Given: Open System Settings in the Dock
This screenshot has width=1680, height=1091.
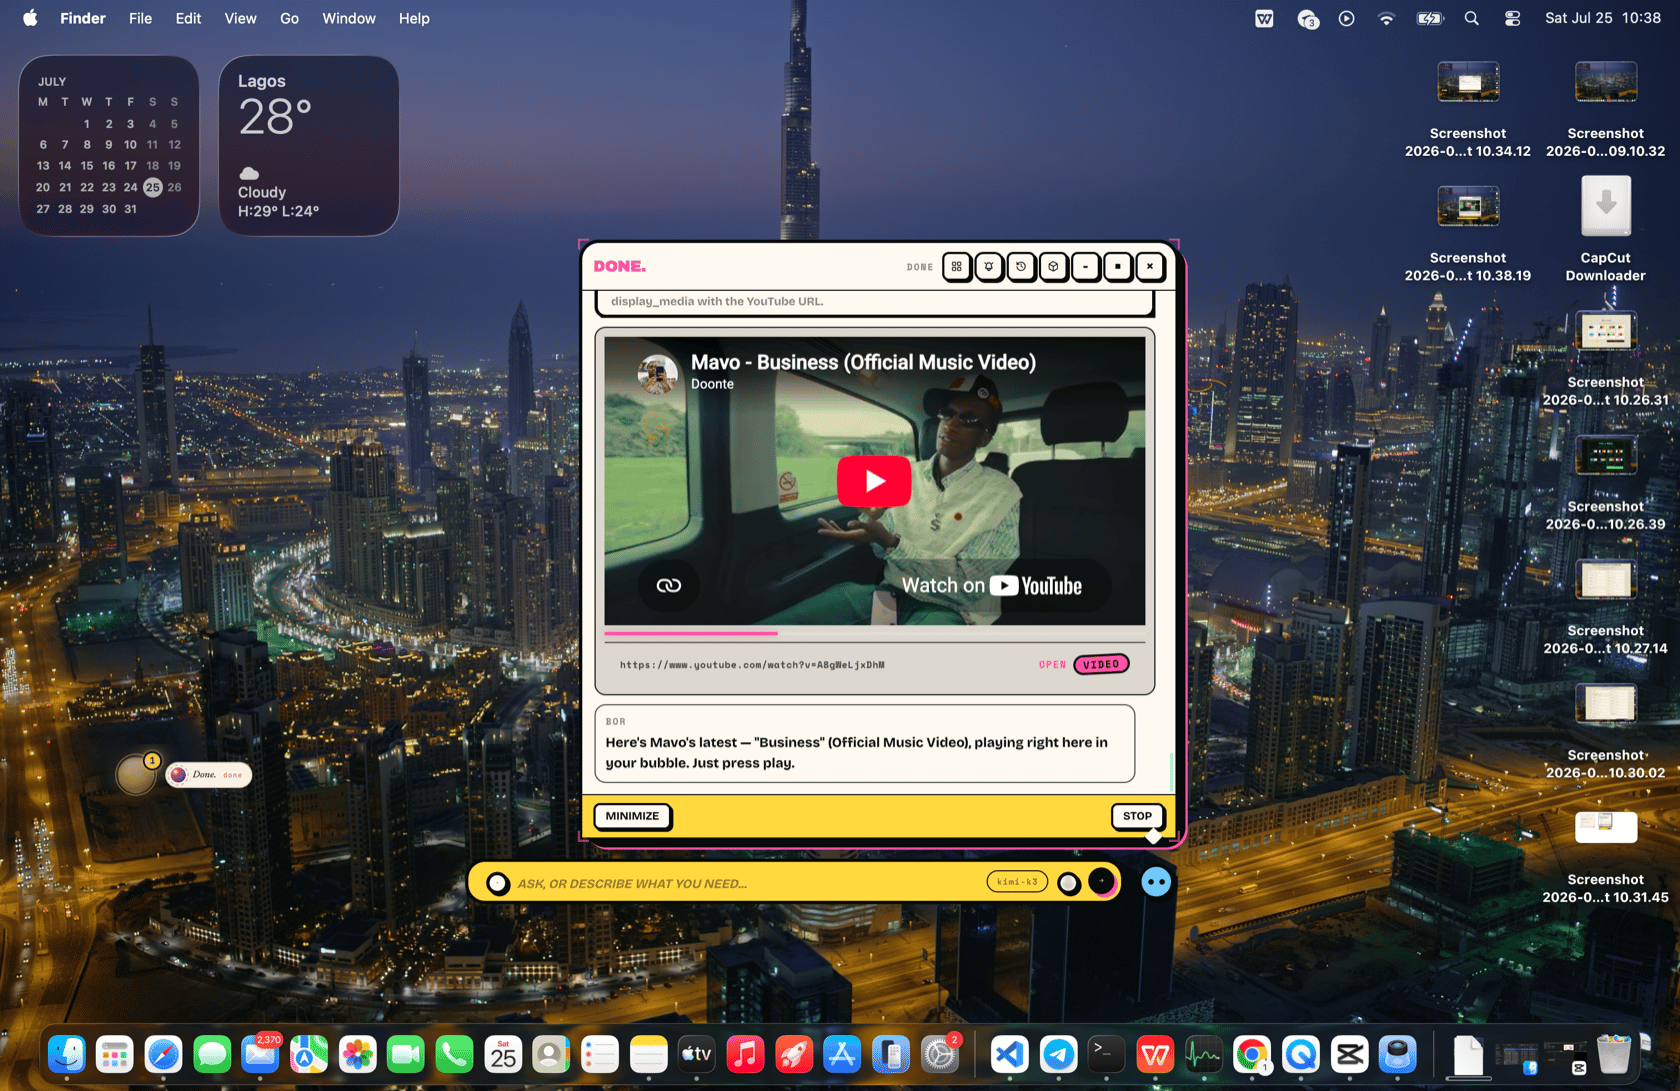Looking at the screenshot, I should pos(940,1054).
